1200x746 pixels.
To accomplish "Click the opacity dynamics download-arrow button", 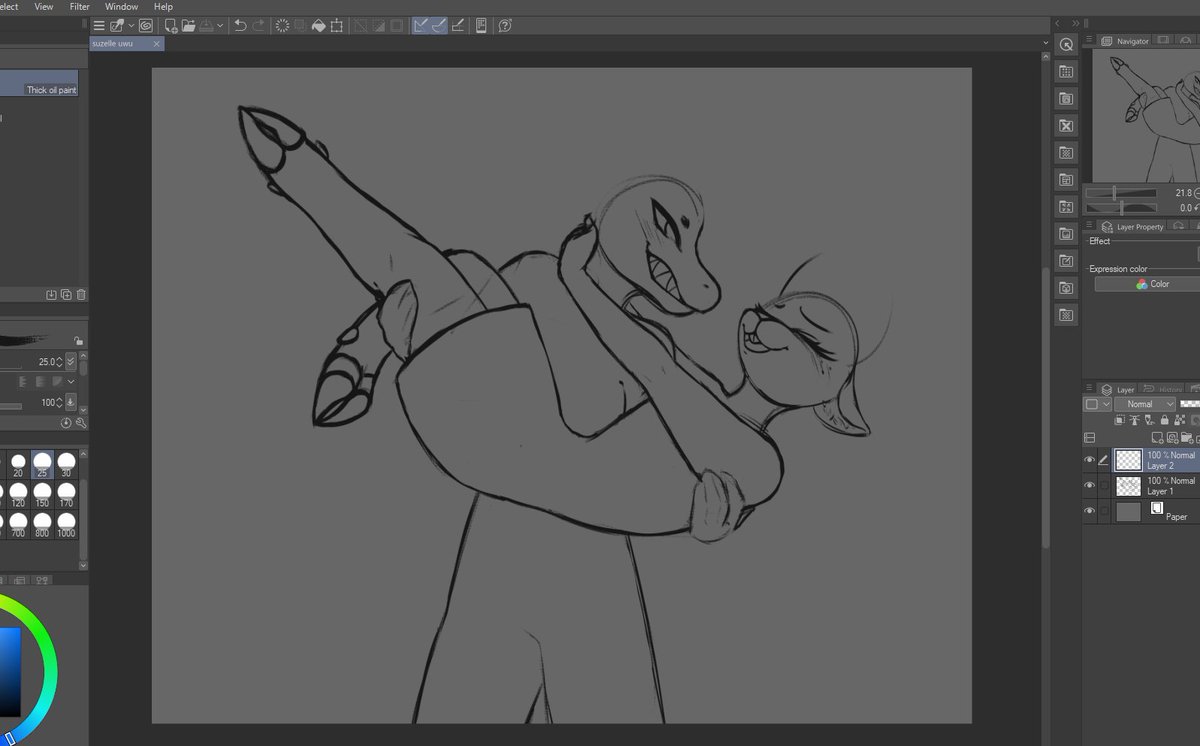I will pyautogui.click(x=71, y=402).
